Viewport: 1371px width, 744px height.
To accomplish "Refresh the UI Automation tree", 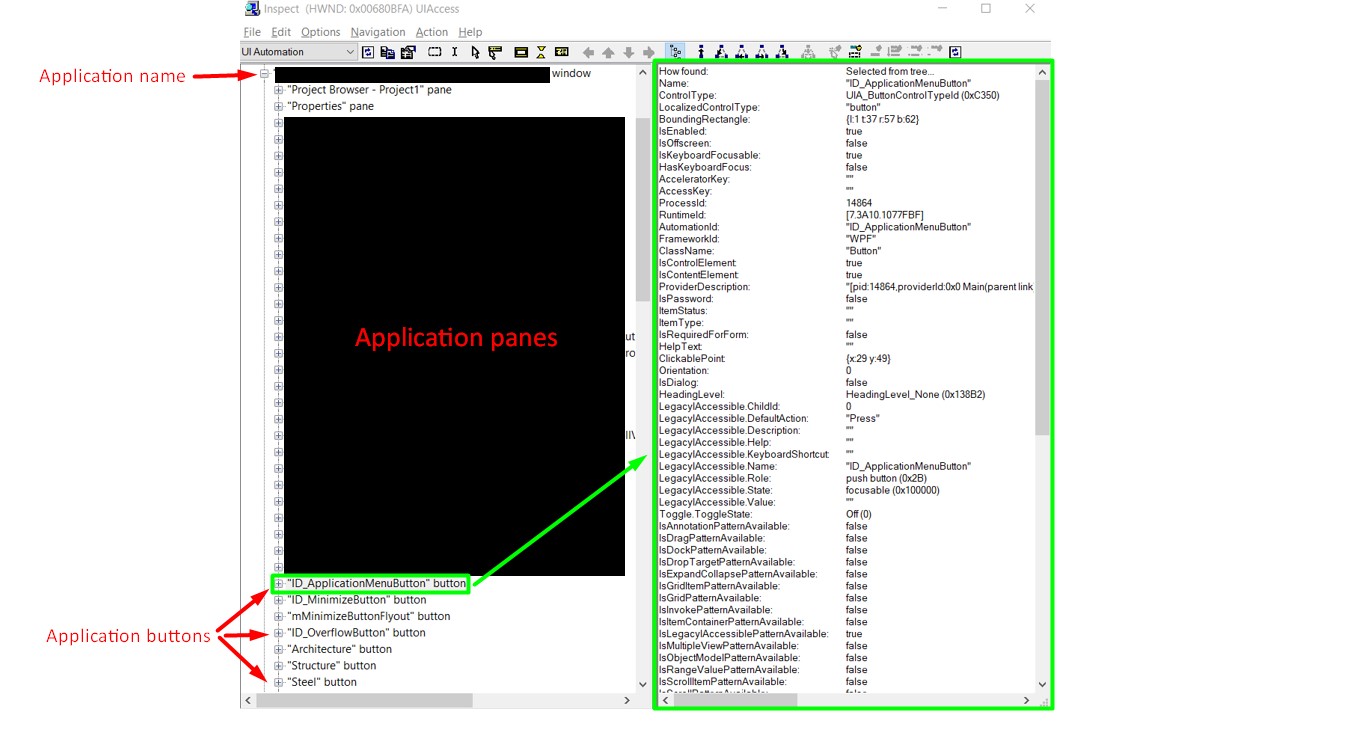I will (x=368, y=51).
